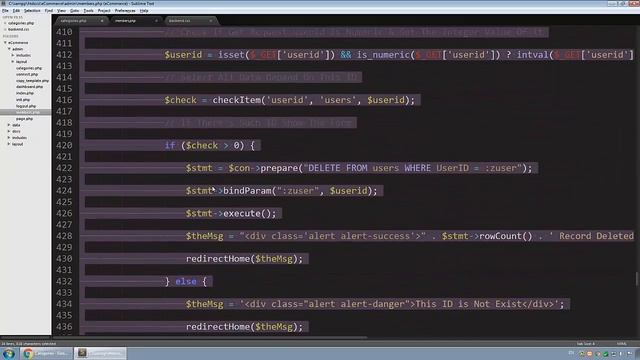Click 'bindParam' on line 424
Image resolution: width=640 pixels, height=360 pixels.
[247, 191]
